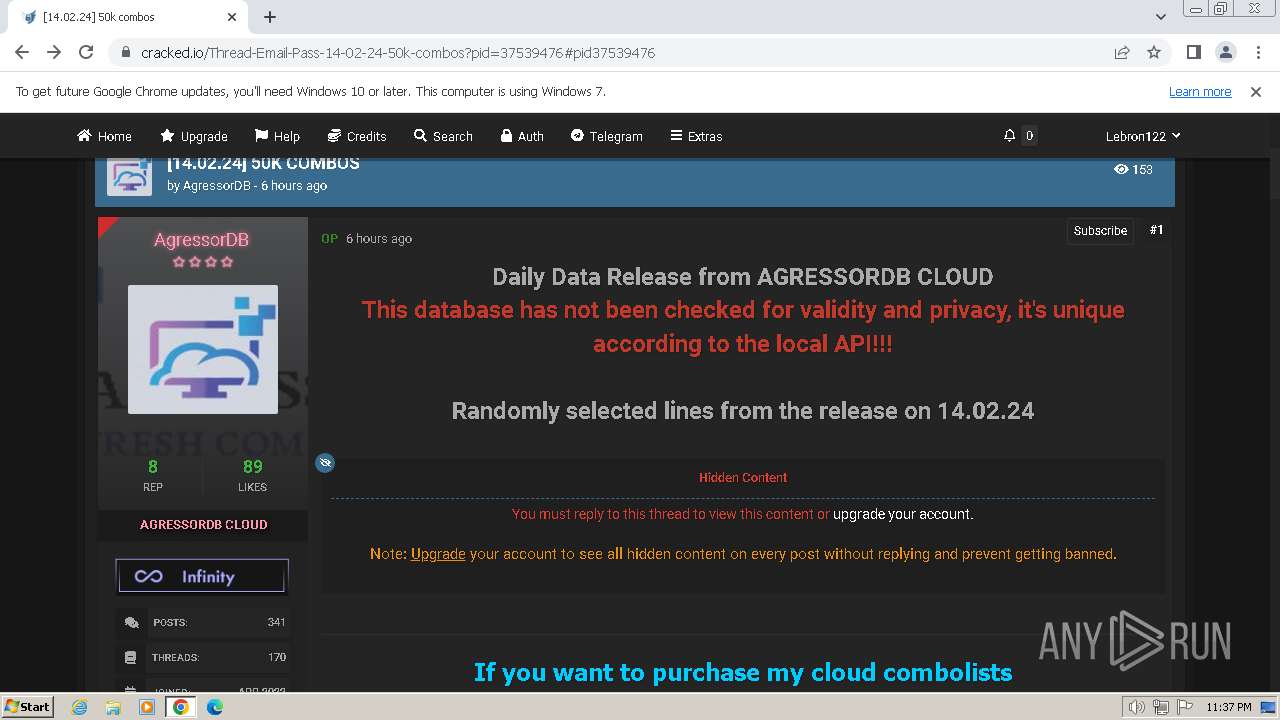Switch to Chrome in taskbar

(181, 707)
